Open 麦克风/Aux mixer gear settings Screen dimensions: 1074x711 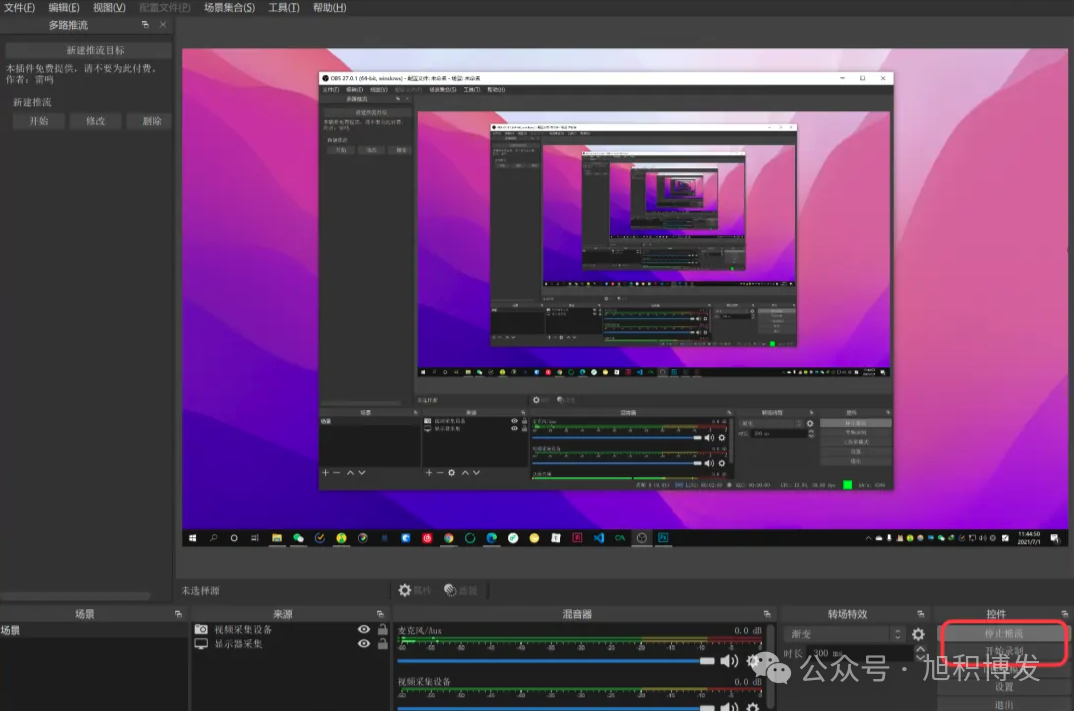(753, 660)
